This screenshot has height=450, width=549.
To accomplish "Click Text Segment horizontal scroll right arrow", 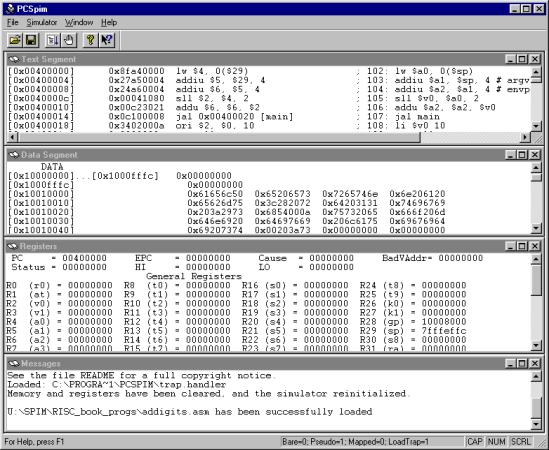I will 525,137.
